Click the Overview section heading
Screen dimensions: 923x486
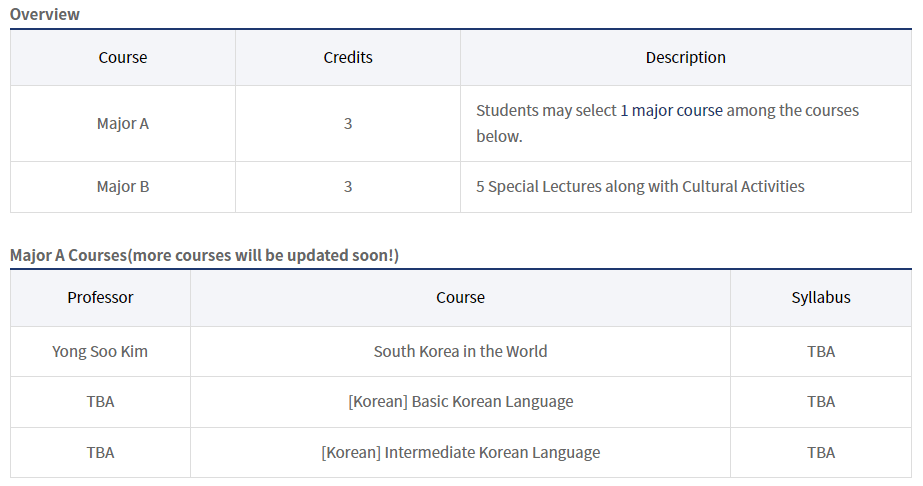tap(45, 14)
